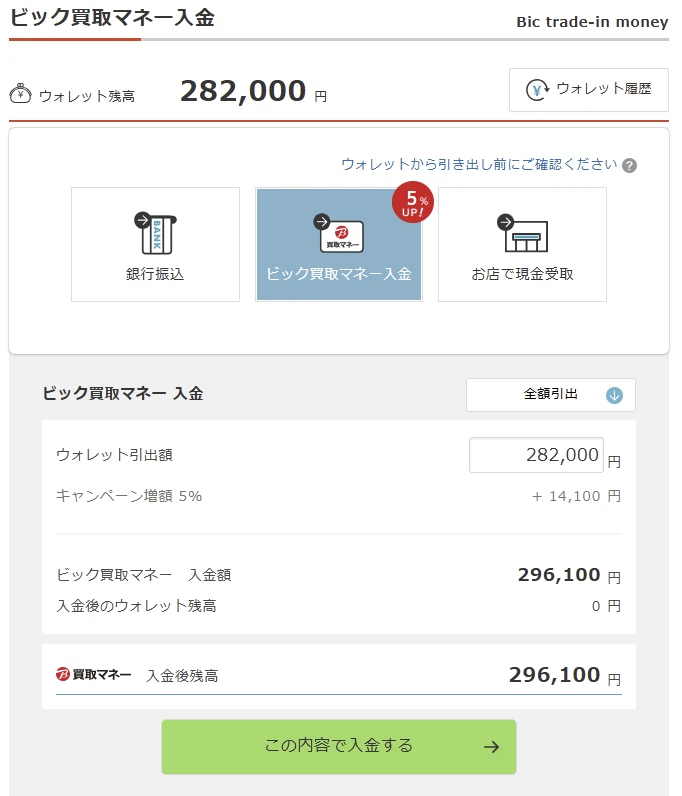The image size is (682, 796).
Task: Click the yen history icon in ウォレット履歴
Action: click(x=537, y=90)
